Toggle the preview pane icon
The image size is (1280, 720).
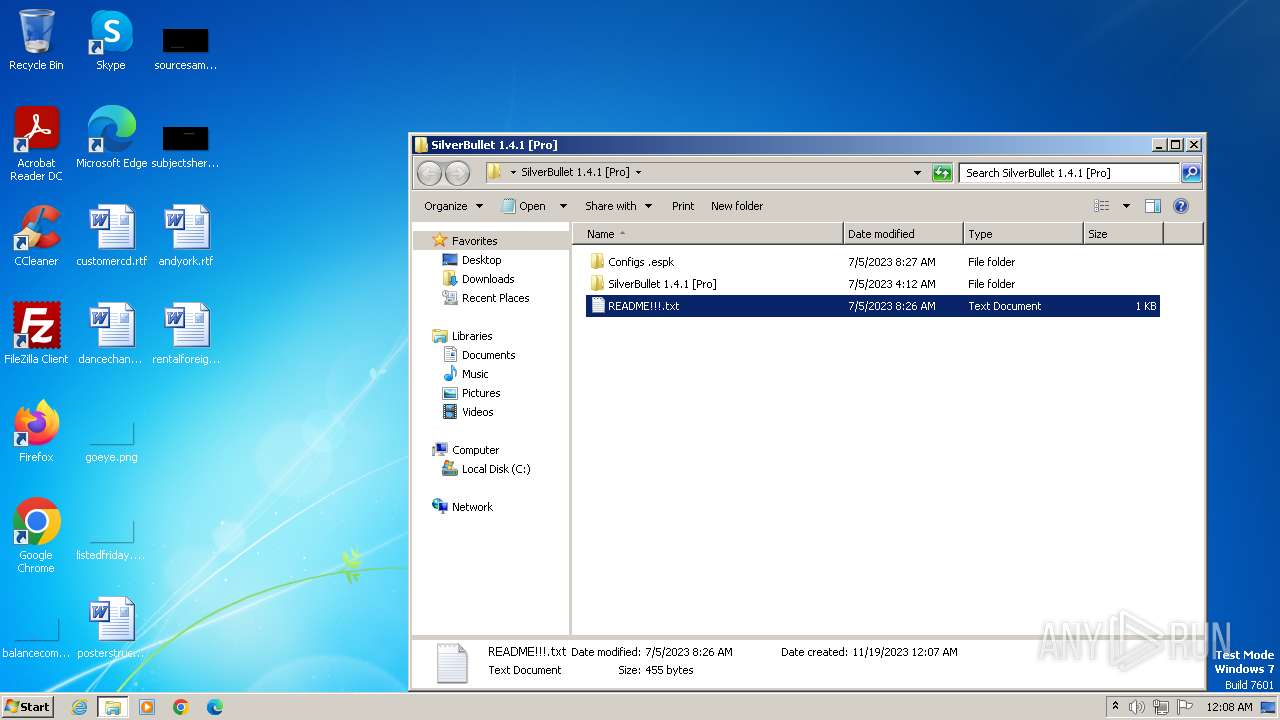click(1152, 206)
